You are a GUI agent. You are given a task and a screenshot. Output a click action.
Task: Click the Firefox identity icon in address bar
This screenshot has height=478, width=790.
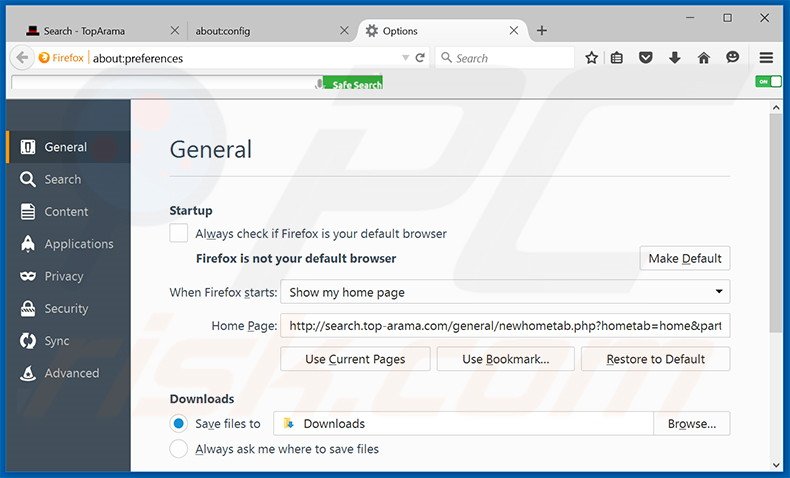click(44, 58)
